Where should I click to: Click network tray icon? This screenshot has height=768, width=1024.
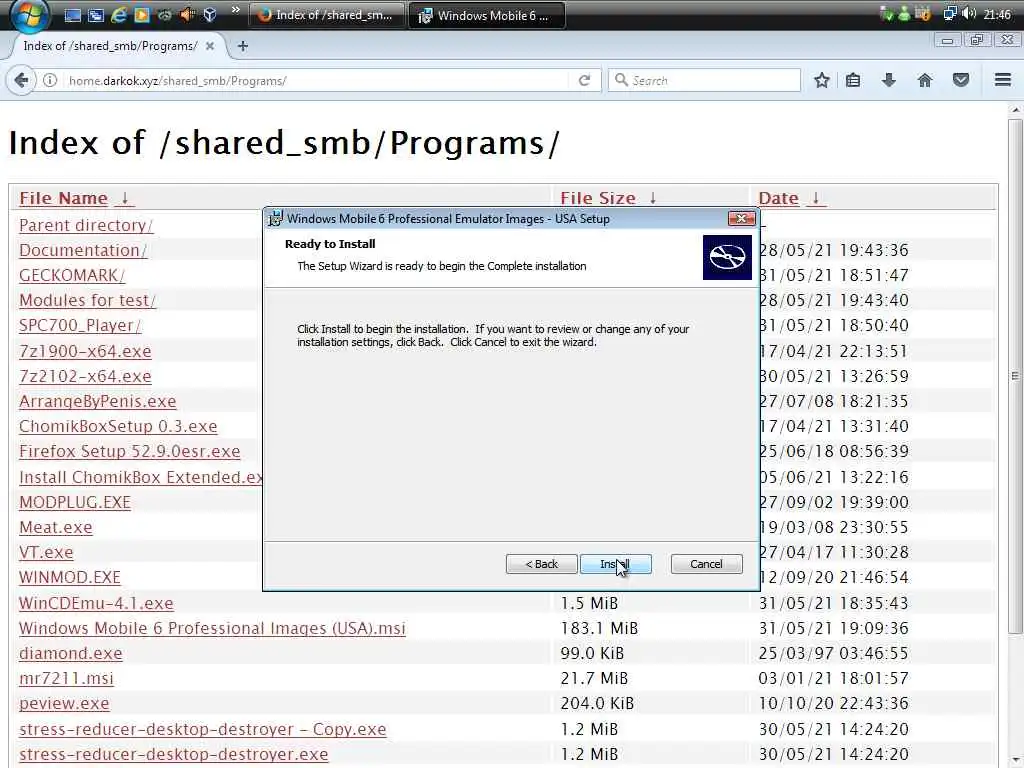950,14
